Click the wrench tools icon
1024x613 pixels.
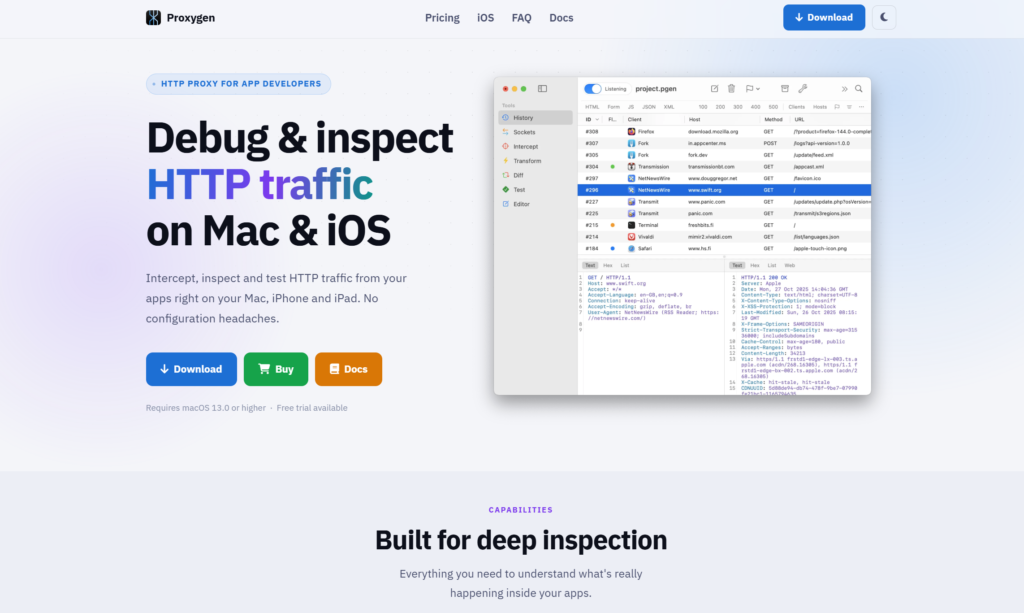tap(802, 89)
